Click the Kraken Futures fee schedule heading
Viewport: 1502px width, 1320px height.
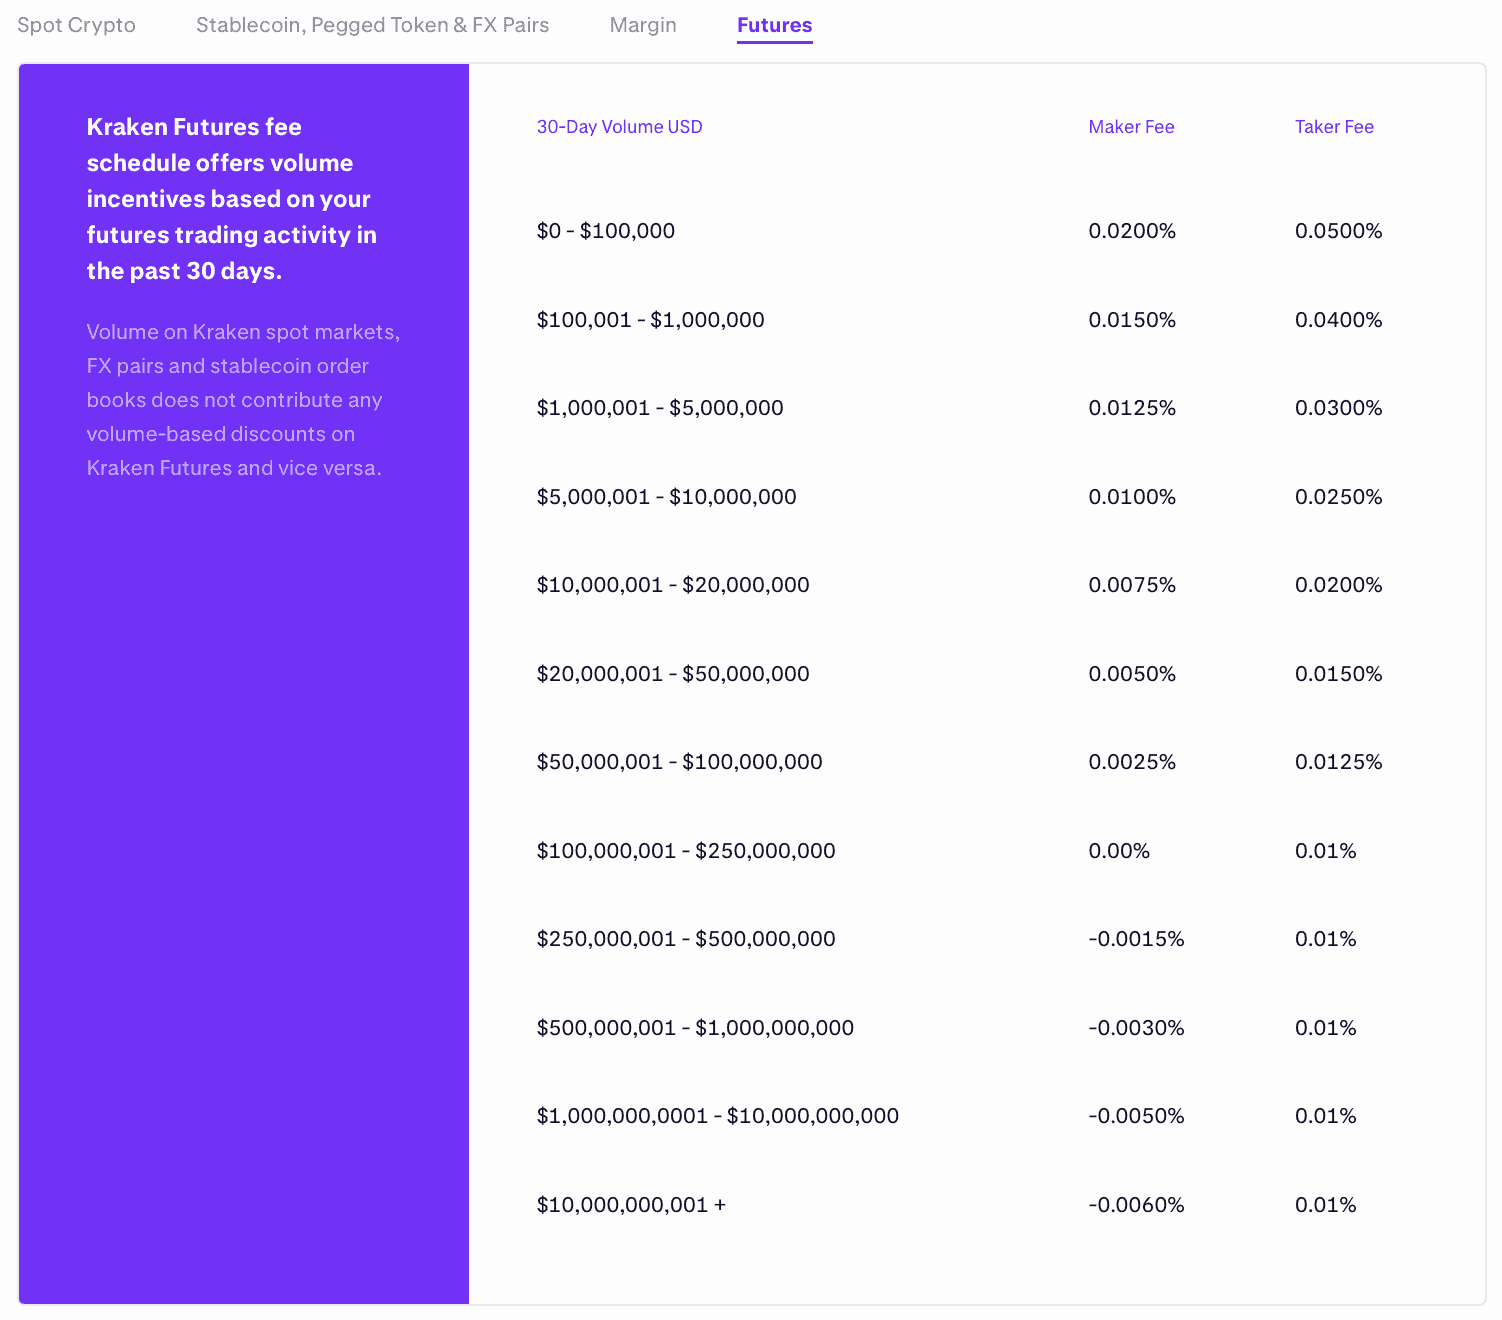pos(232,198)
